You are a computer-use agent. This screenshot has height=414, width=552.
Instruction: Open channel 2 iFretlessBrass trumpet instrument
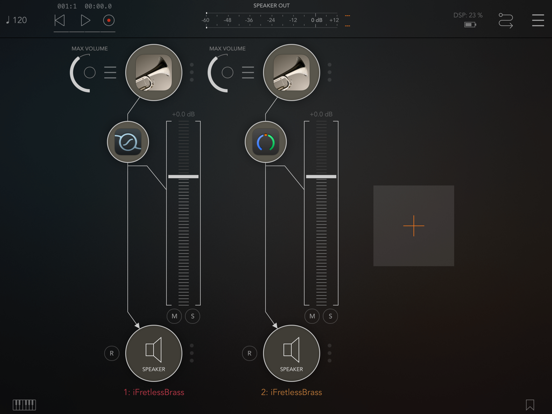coord(291,73)
